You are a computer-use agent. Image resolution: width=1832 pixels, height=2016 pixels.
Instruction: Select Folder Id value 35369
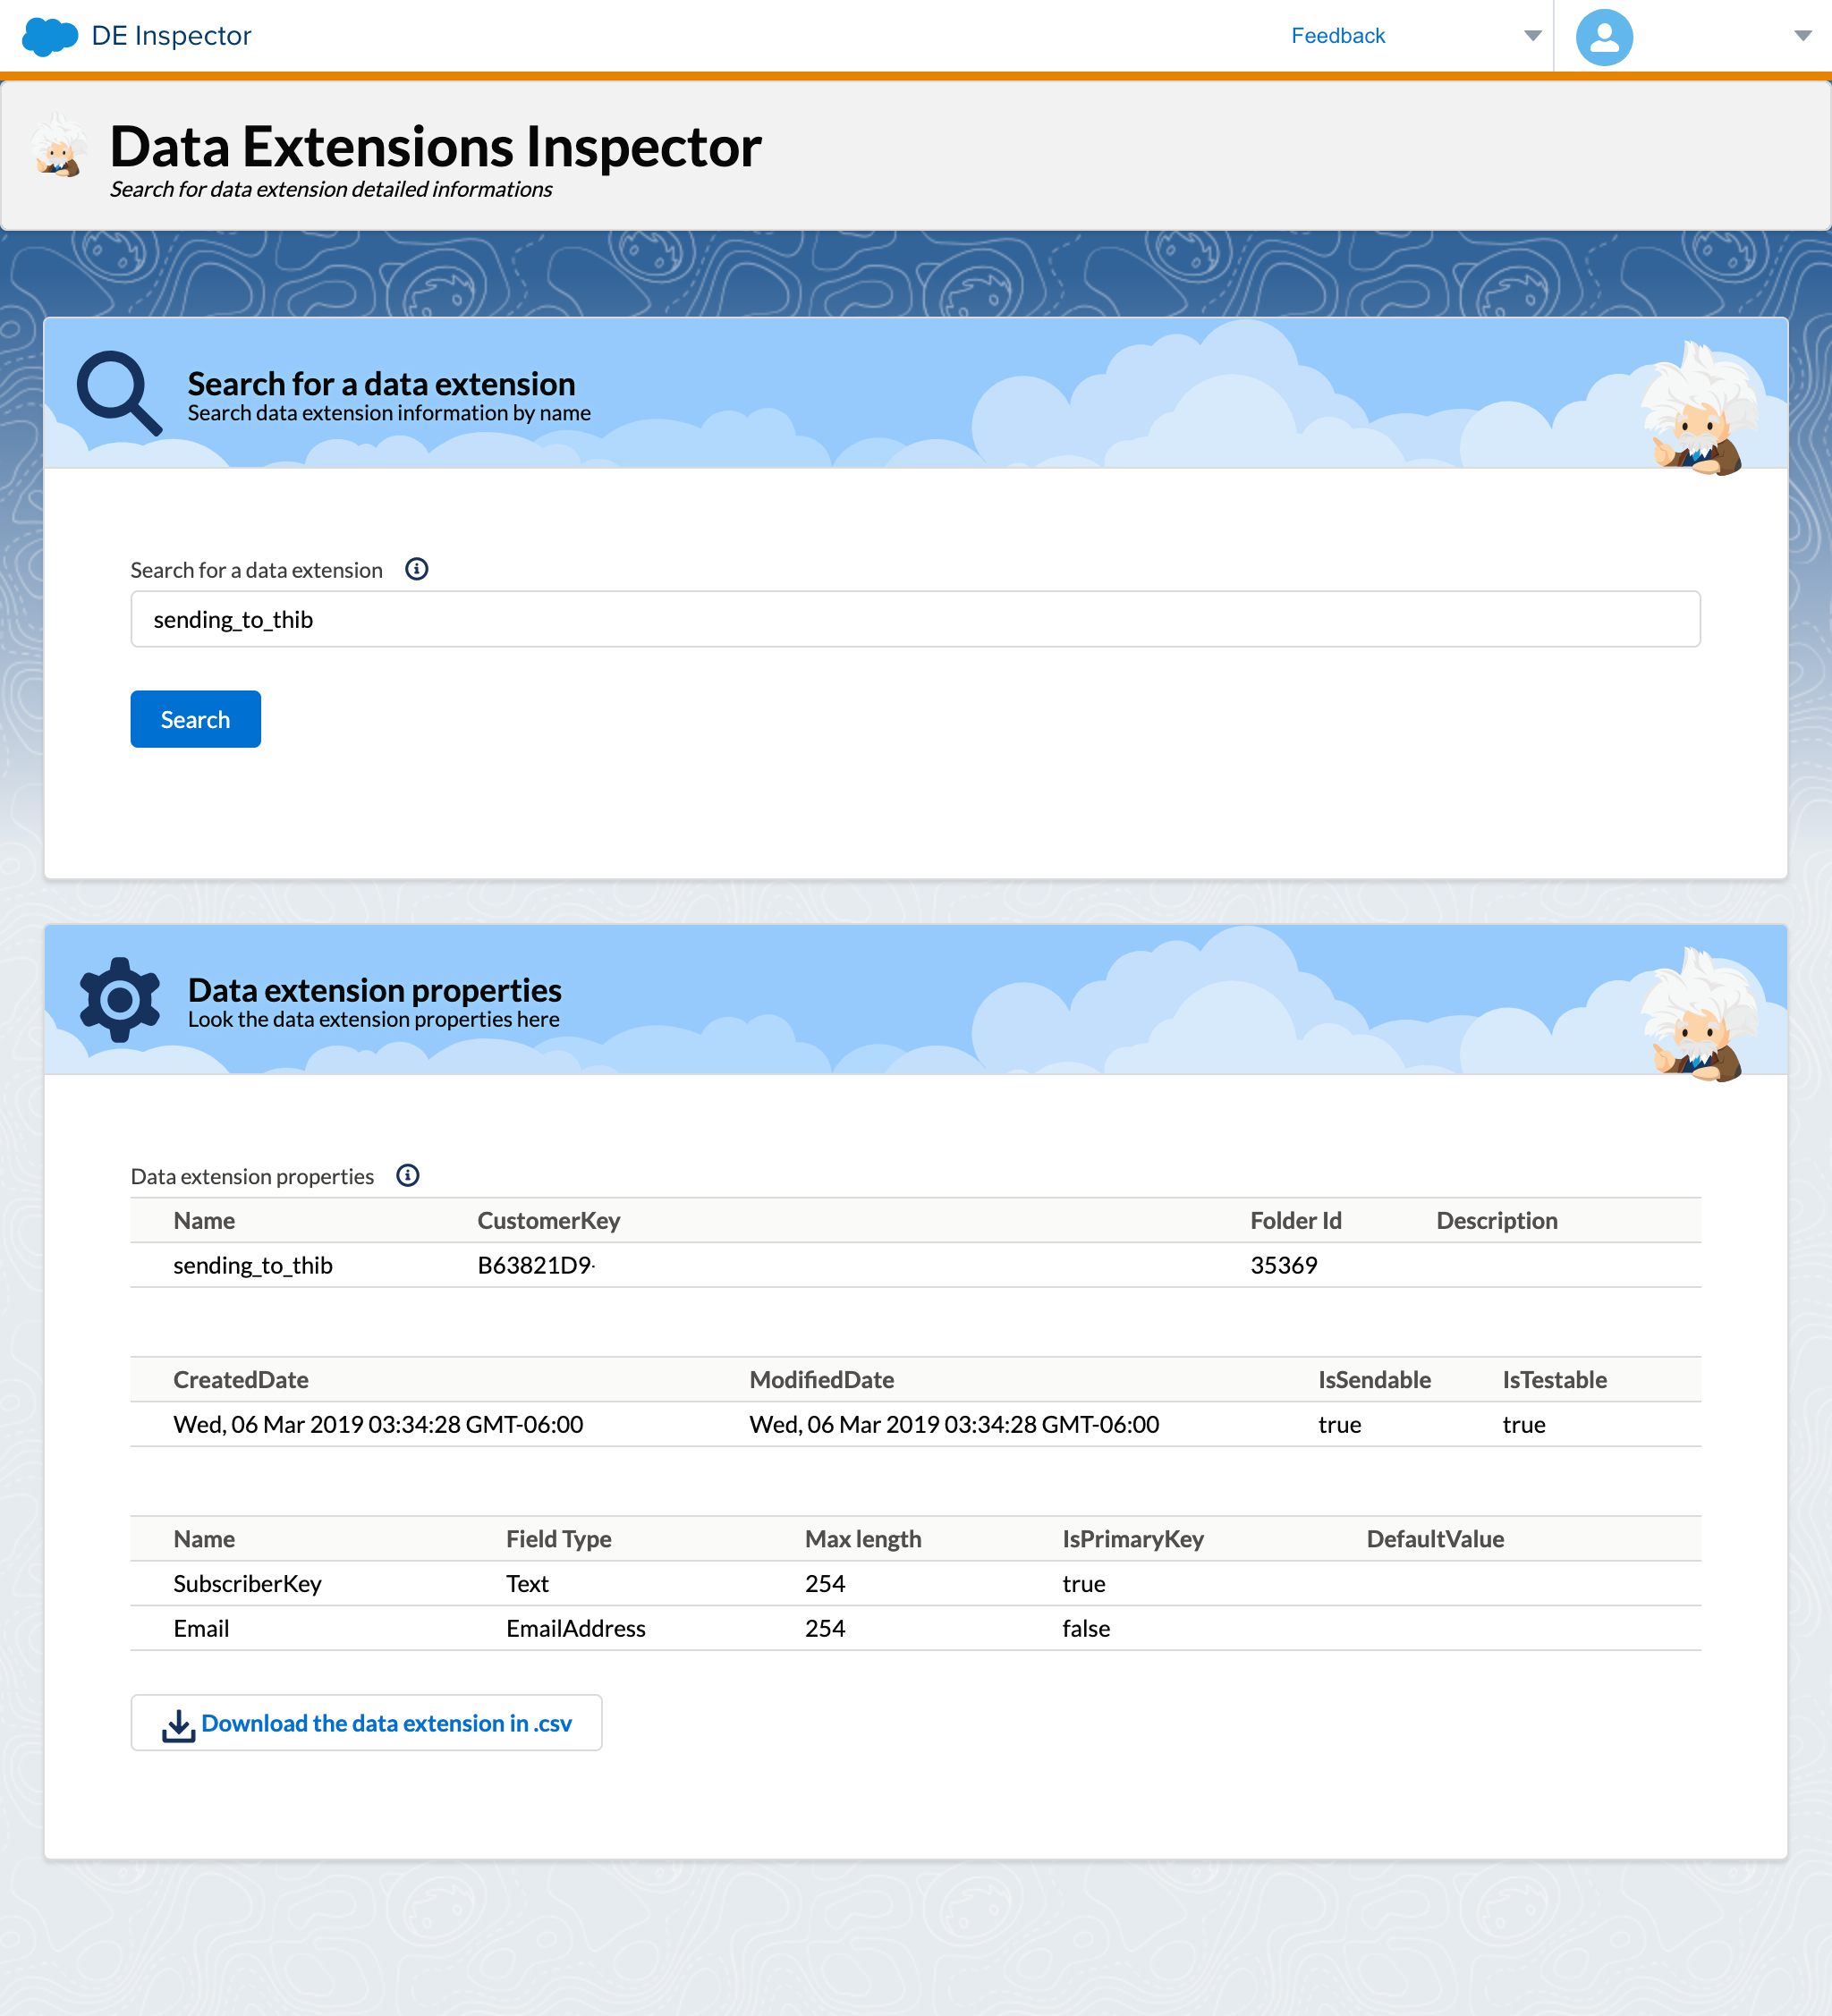coord(1283,1265)
